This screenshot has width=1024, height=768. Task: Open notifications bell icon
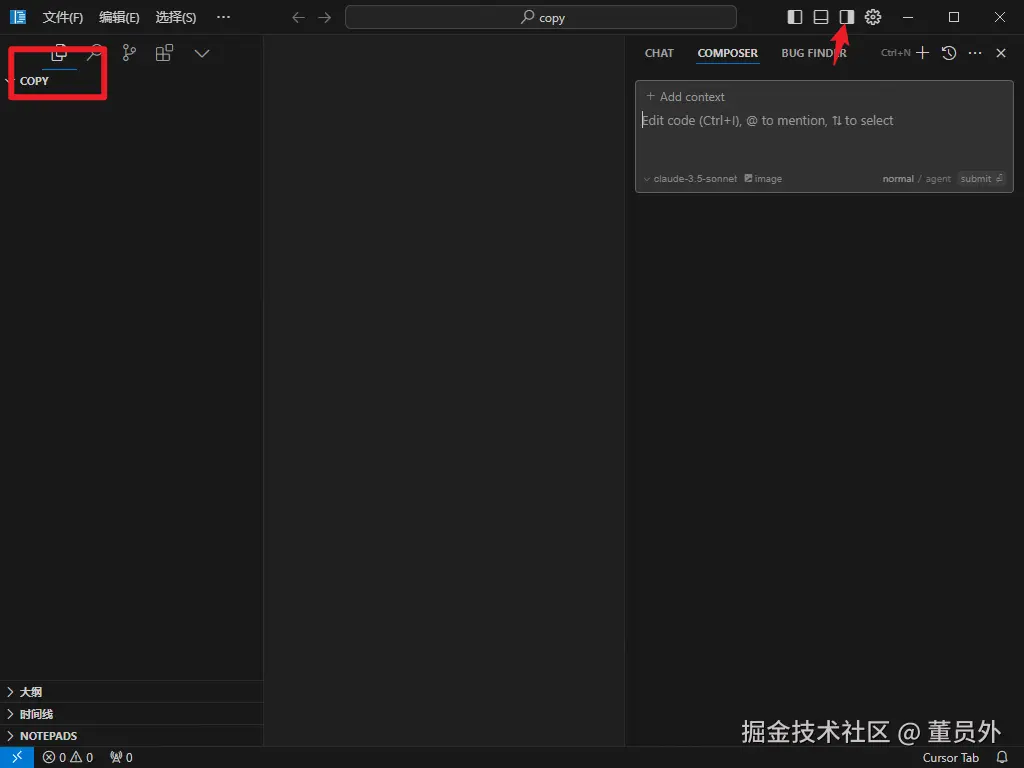coord(1002,758)
